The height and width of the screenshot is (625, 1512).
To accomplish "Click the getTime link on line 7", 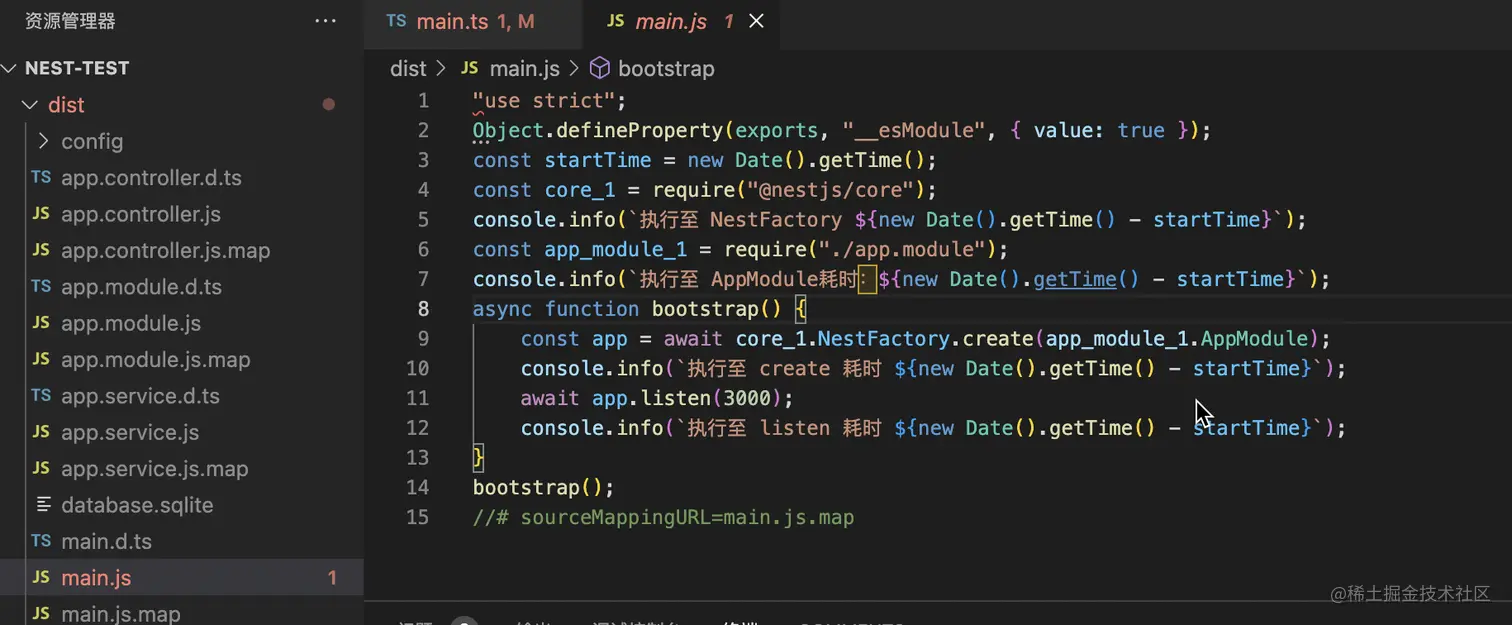I will coord(1075,279).
